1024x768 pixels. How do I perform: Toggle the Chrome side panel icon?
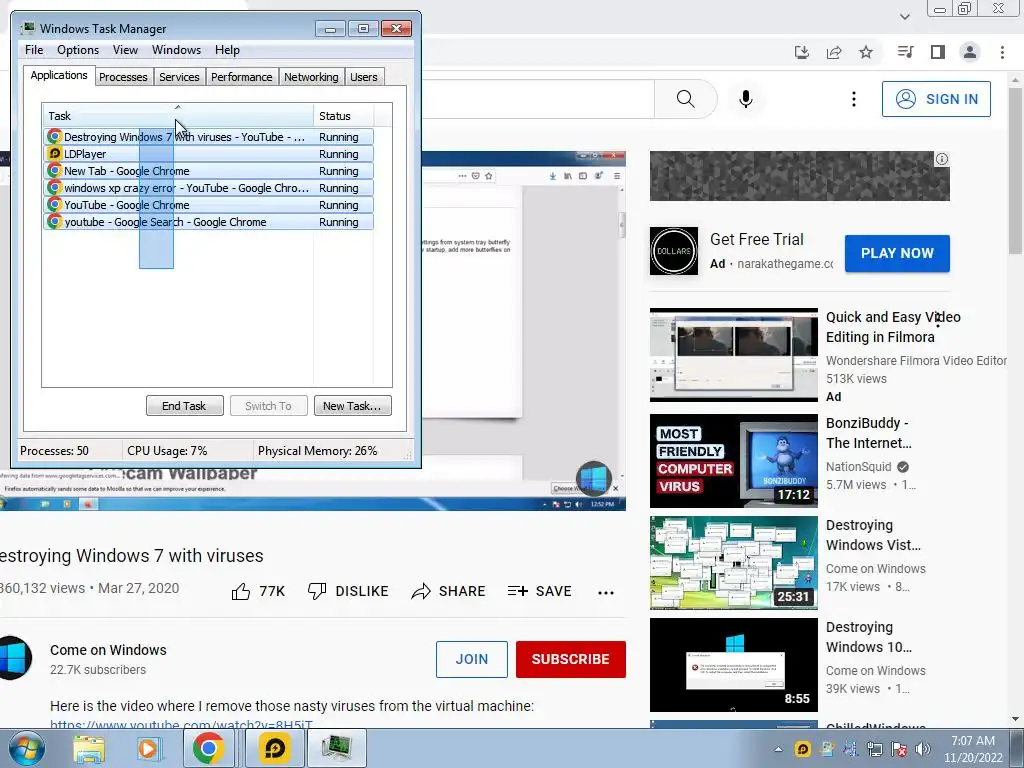tap(938, 52)
